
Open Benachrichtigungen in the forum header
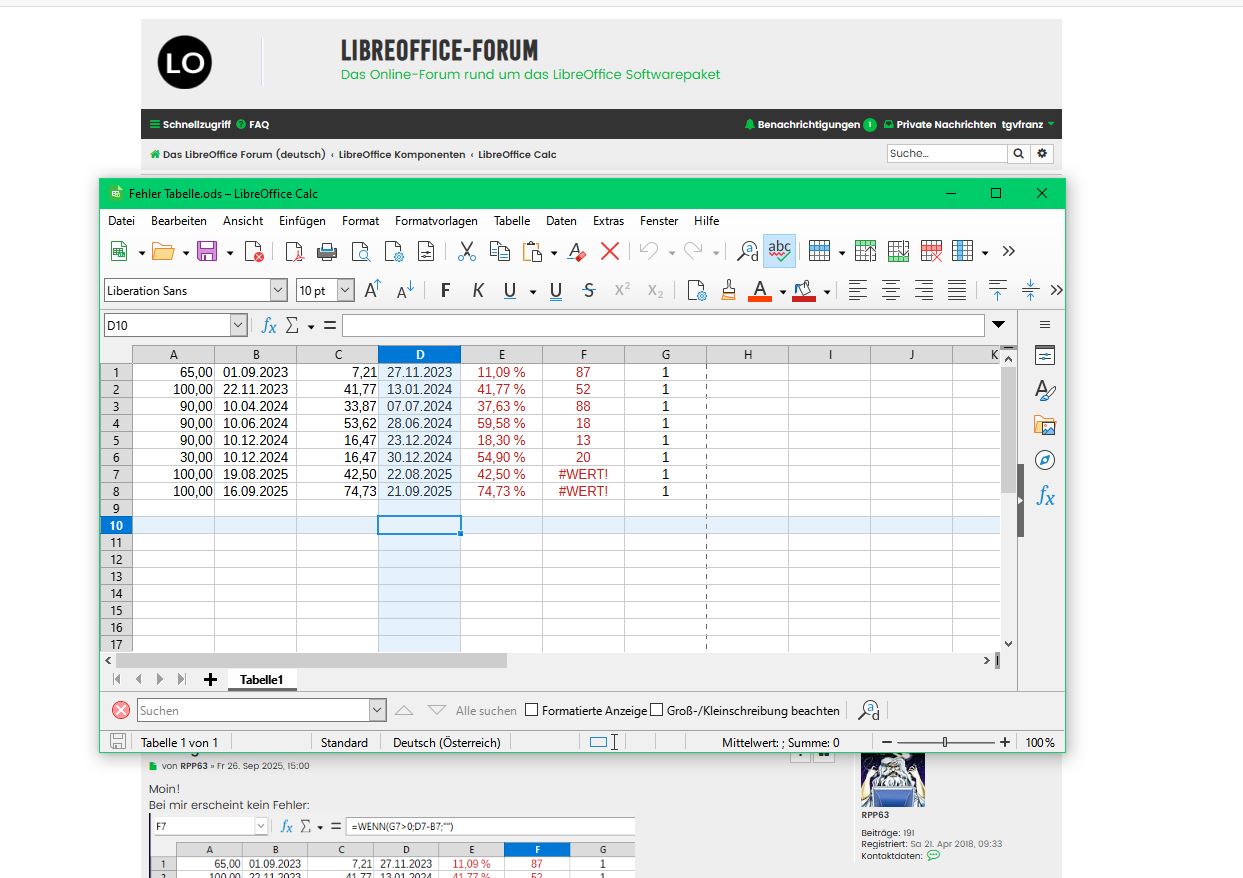click(808, 125)
